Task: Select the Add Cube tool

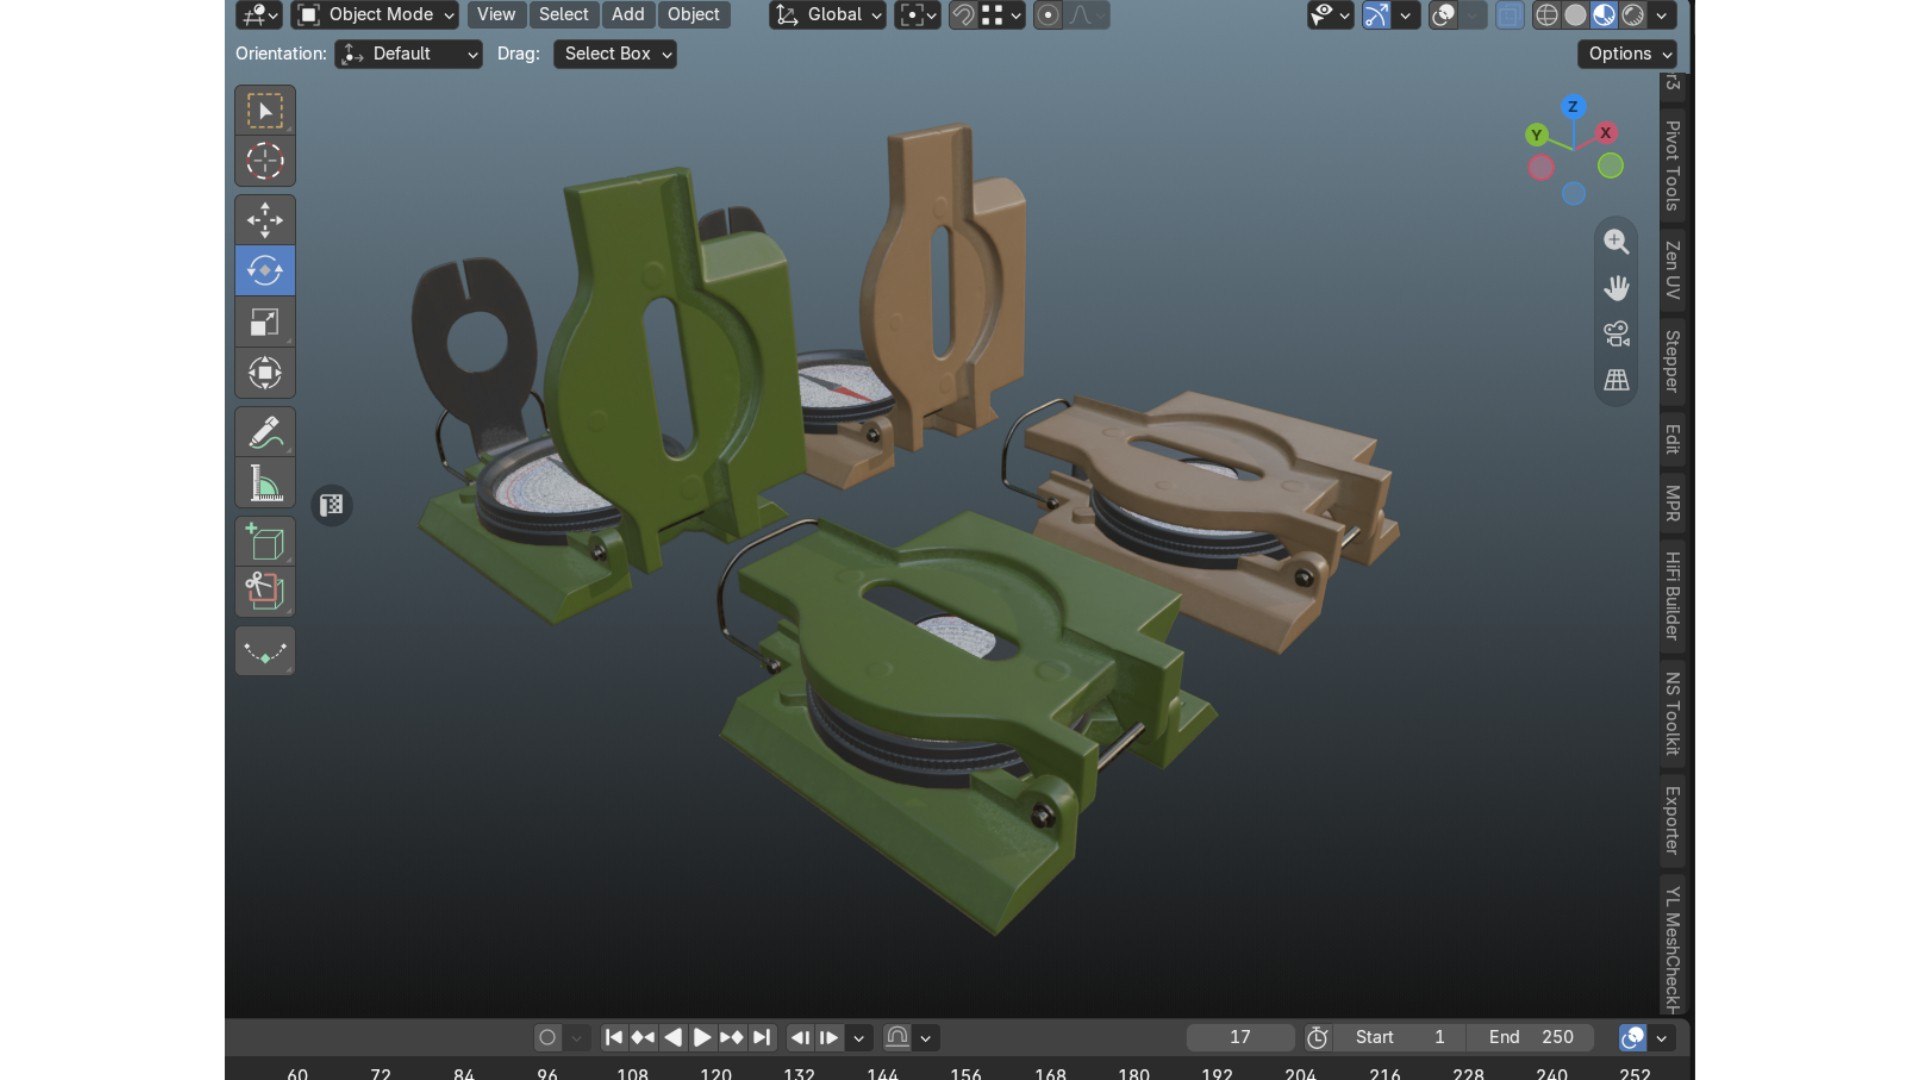Action: click(x=265, y=542)
